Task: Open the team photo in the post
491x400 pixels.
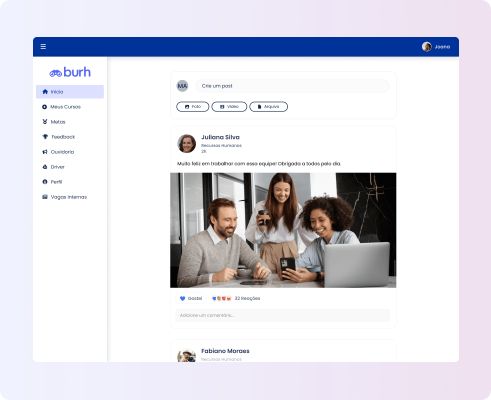Action: coord(283,230)
